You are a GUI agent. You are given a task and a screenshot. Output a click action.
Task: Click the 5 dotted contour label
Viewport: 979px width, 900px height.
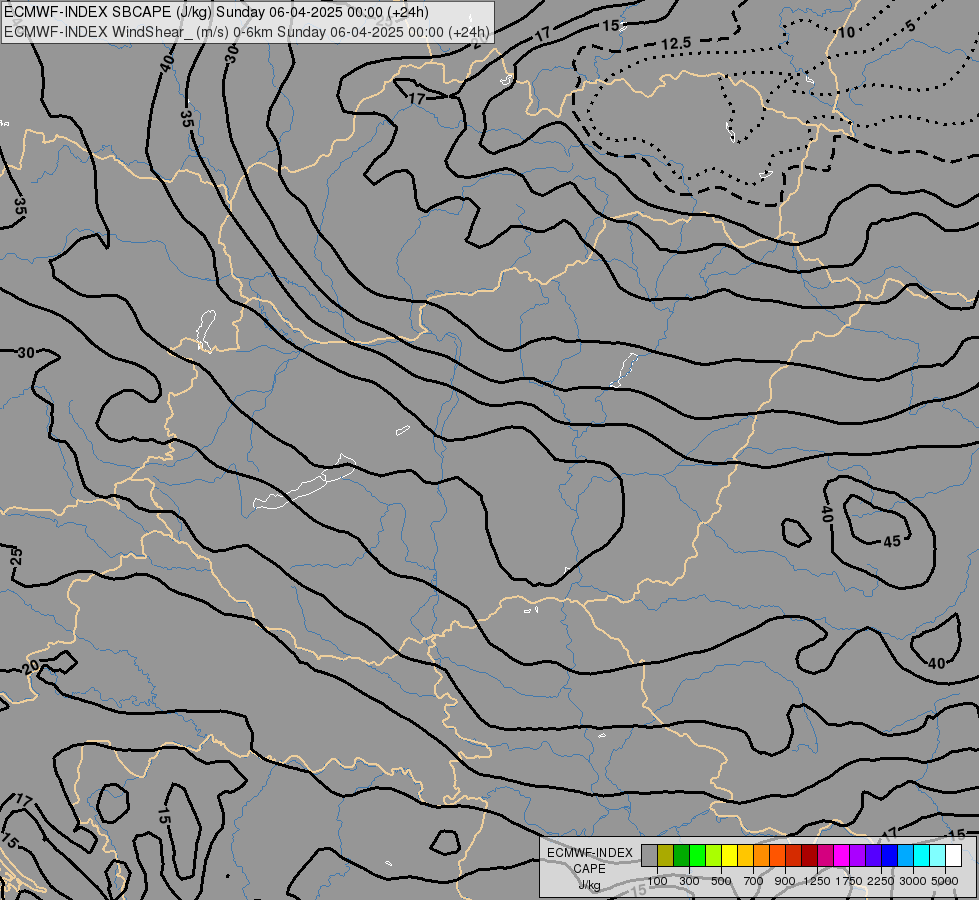910,26
